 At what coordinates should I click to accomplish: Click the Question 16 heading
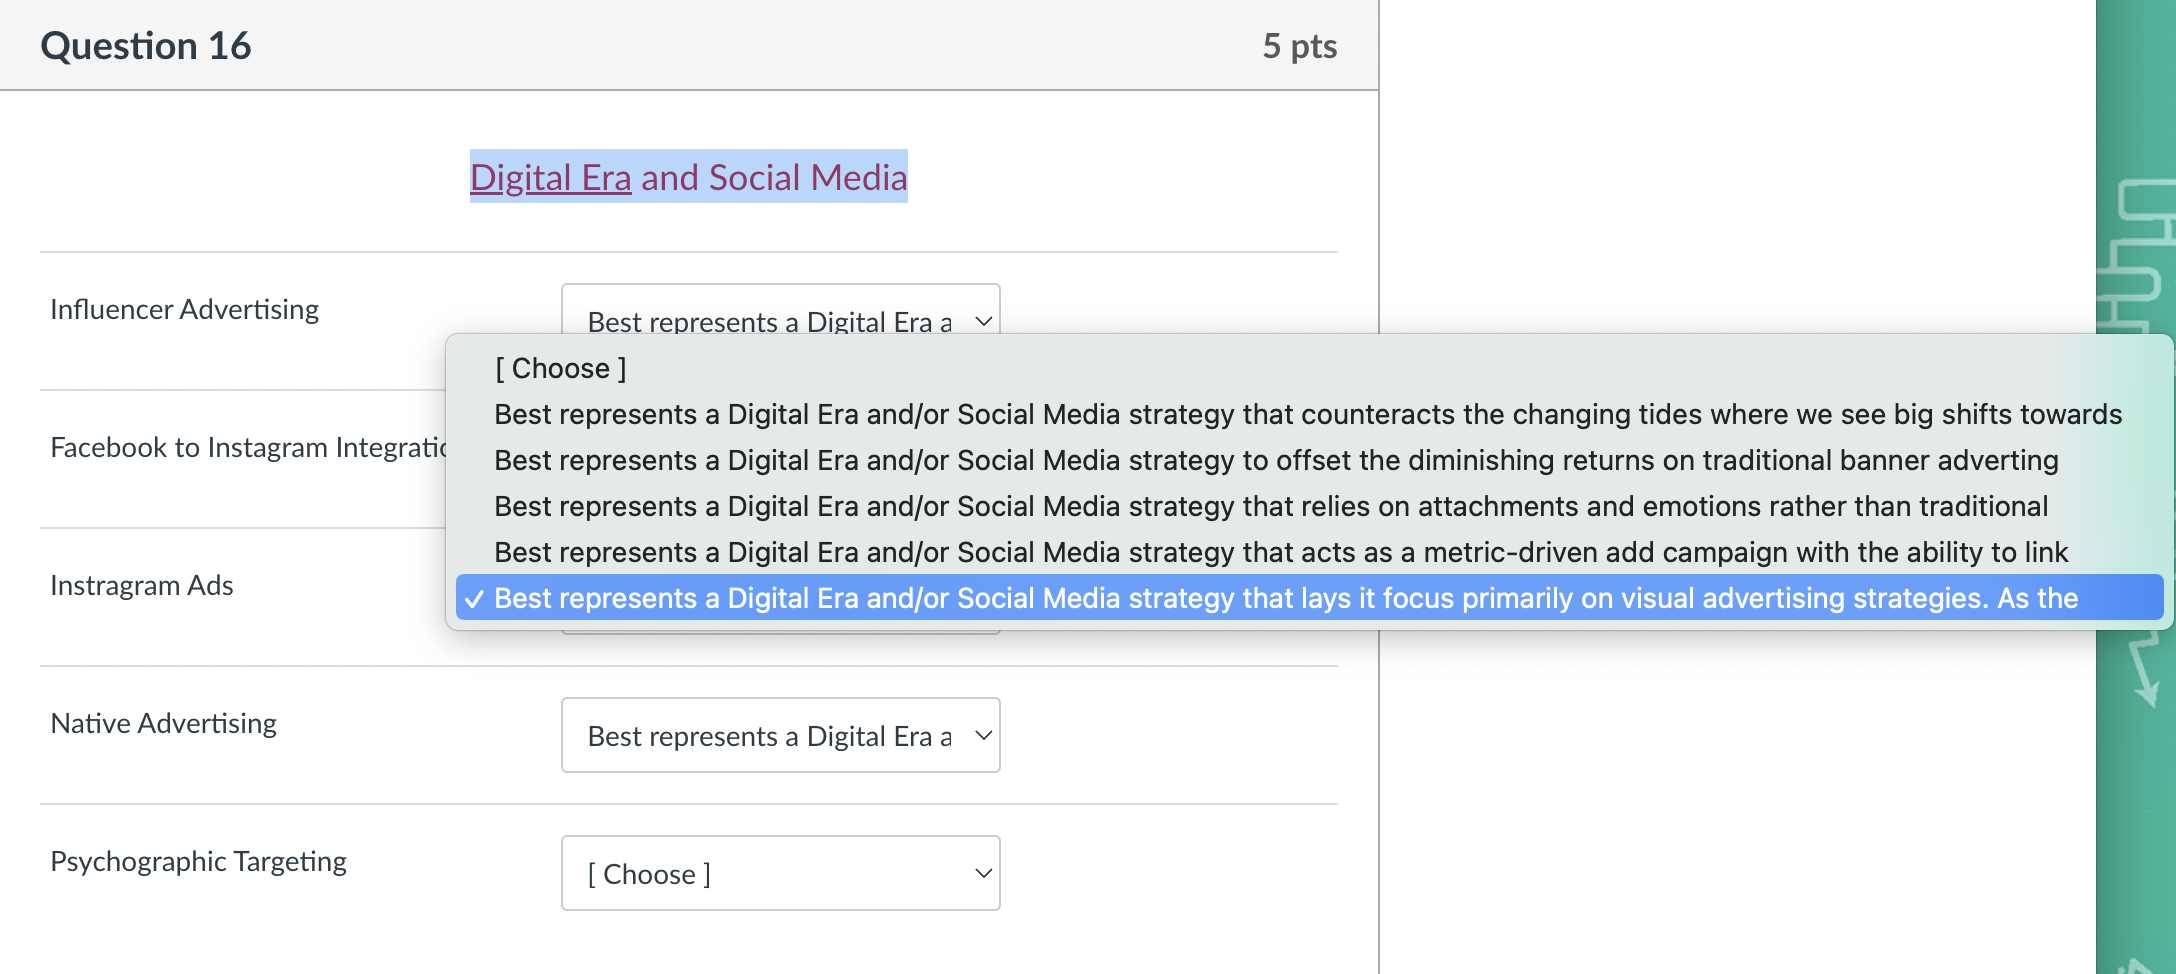tap(146, 46)
